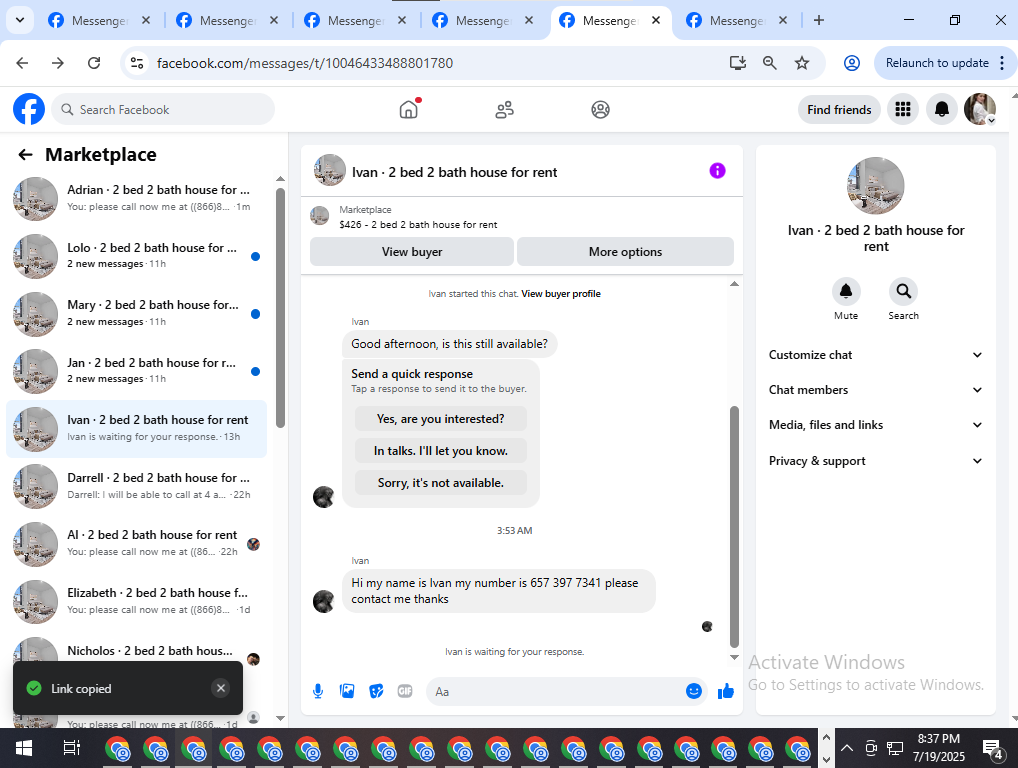
Task: Show hidden system tray icons
Action: (847, 748)
